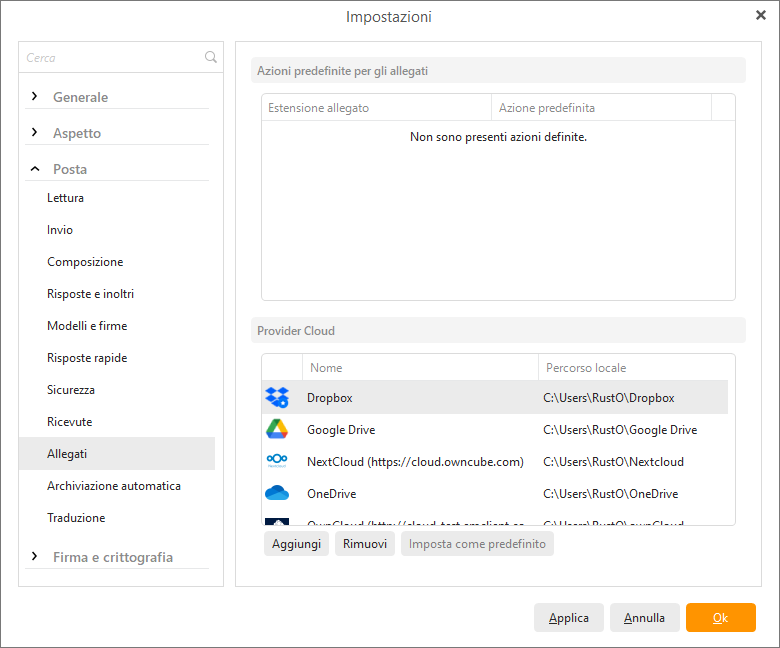Screen dimensions: 780x648
Task: Select the Posta category heading
Action: point(70,169)
